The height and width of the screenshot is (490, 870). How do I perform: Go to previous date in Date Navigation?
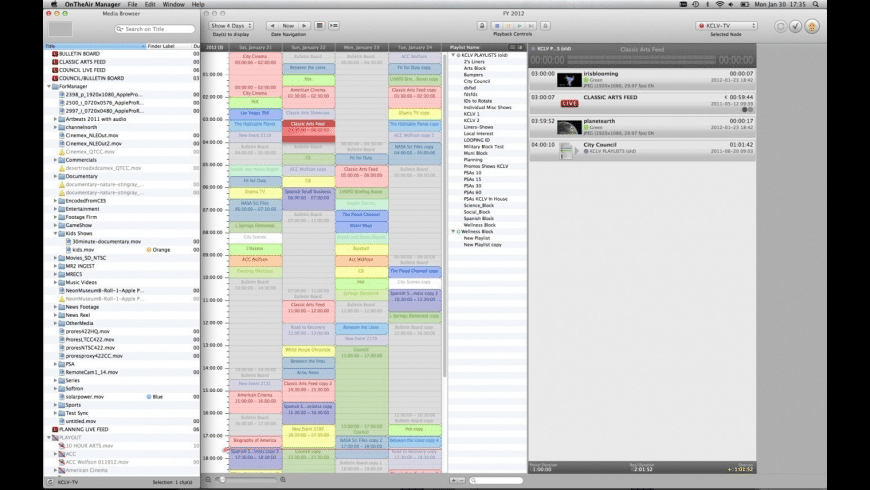(272, 26)
